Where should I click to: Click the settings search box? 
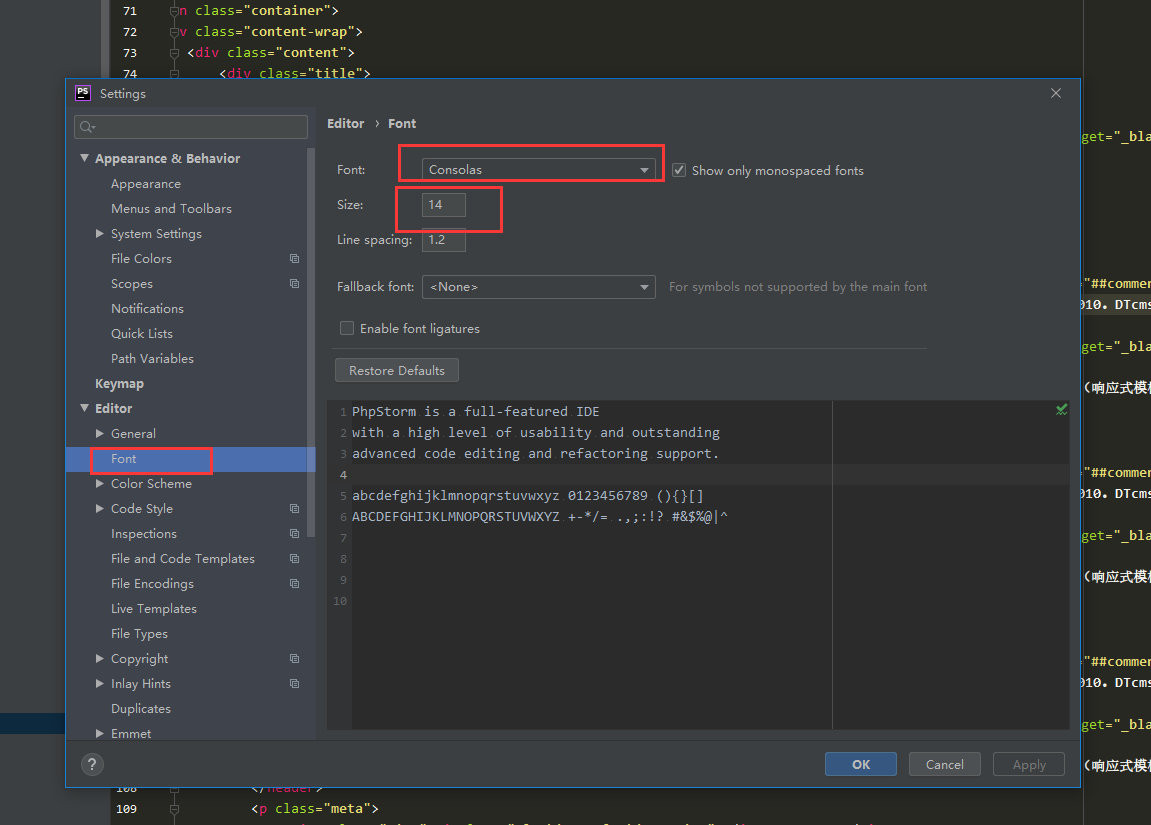pos(191,127)
